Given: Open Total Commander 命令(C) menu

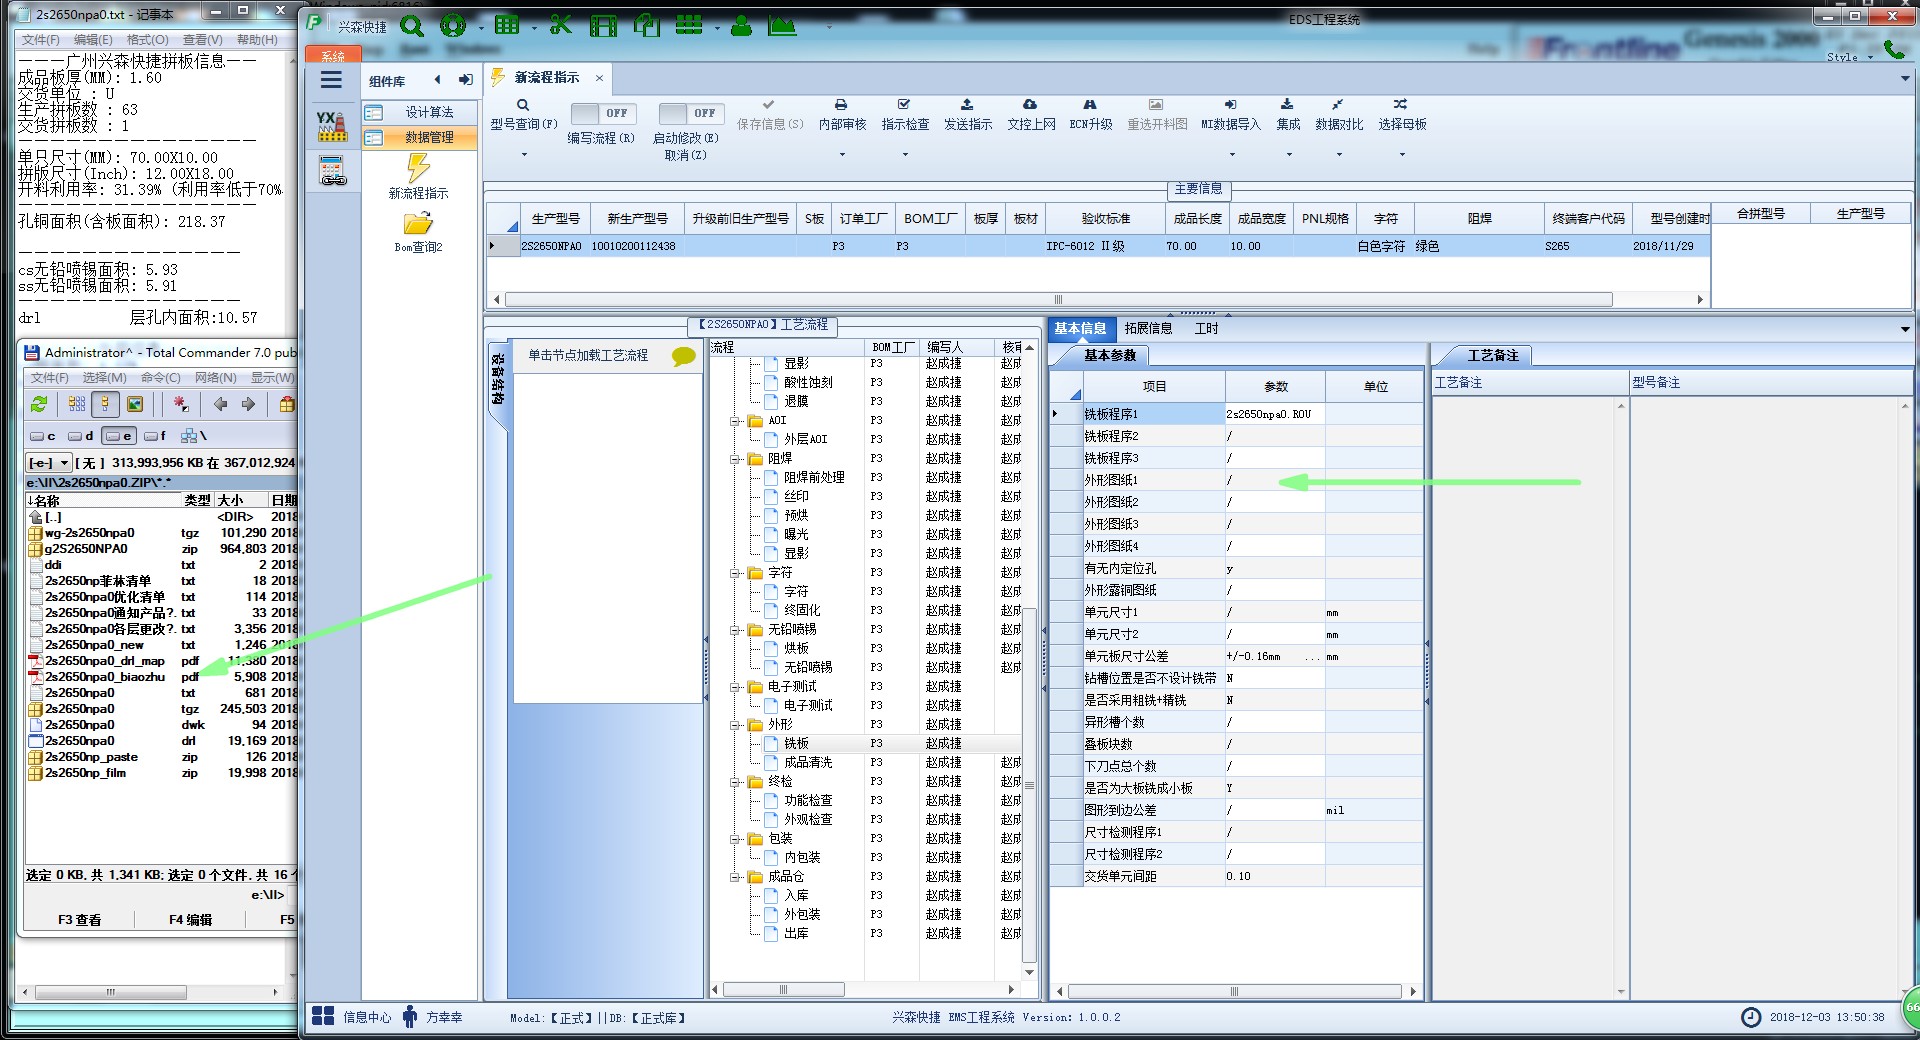Looking at the screenshot, I should tap(161, 378).
